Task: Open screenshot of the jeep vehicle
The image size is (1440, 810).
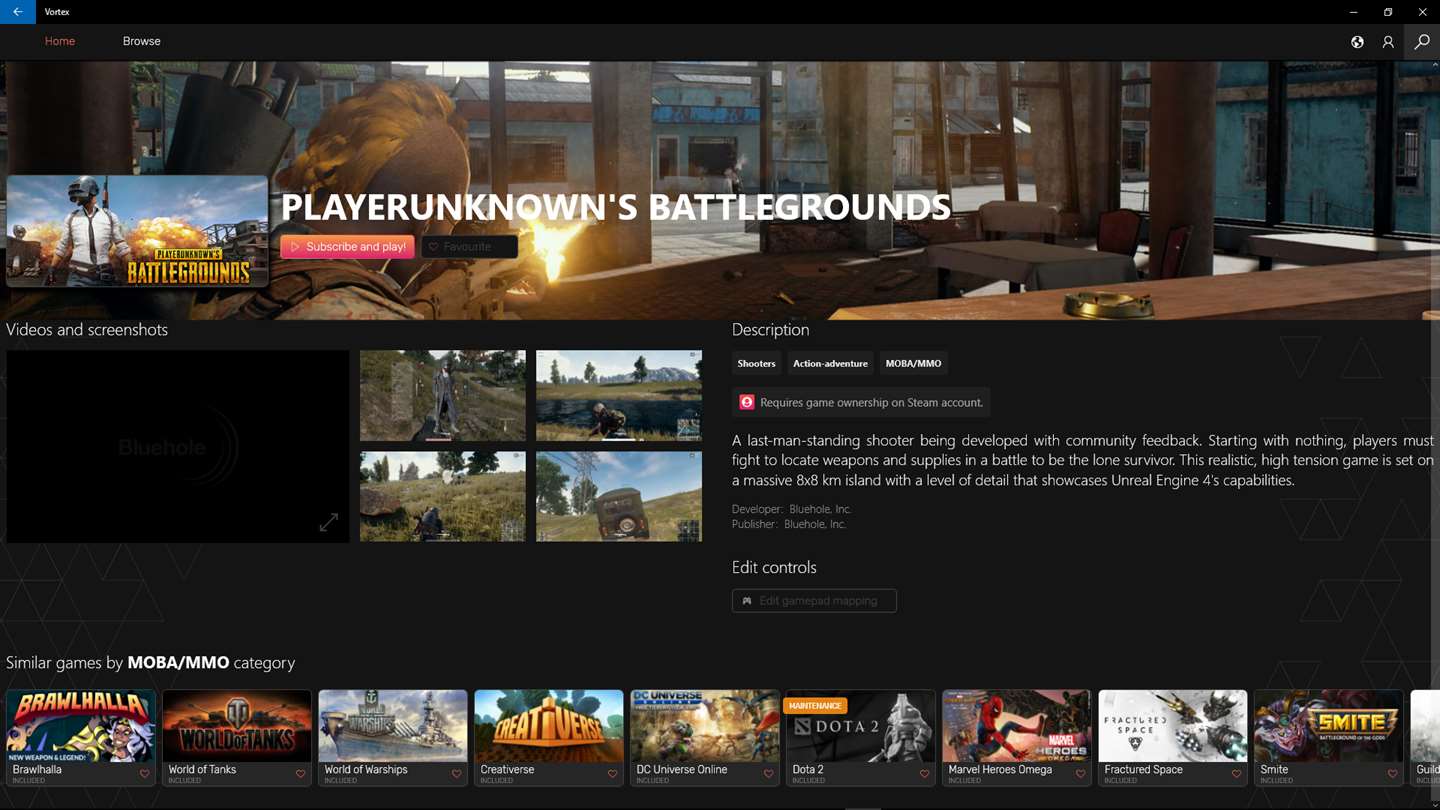Action: (619, 496)
